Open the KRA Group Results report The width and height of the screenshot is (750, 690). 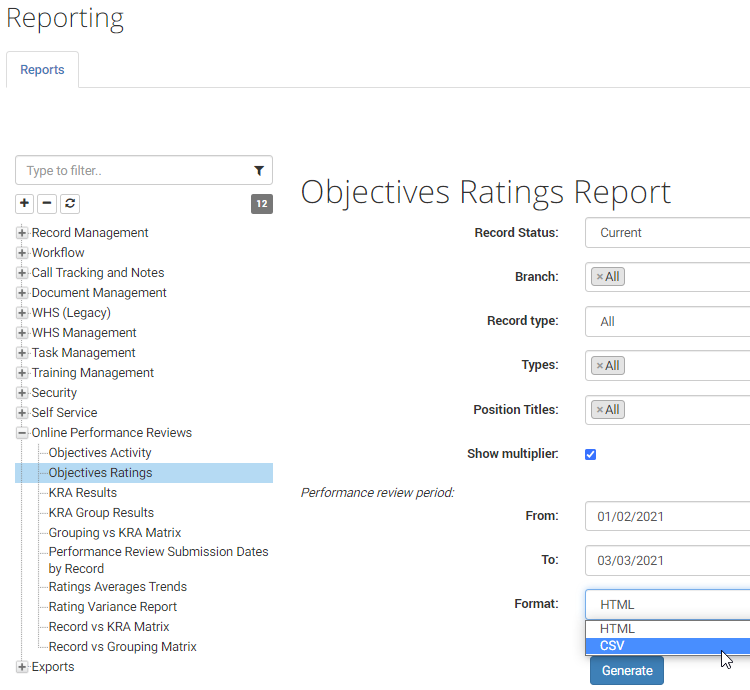coord(101,513)
